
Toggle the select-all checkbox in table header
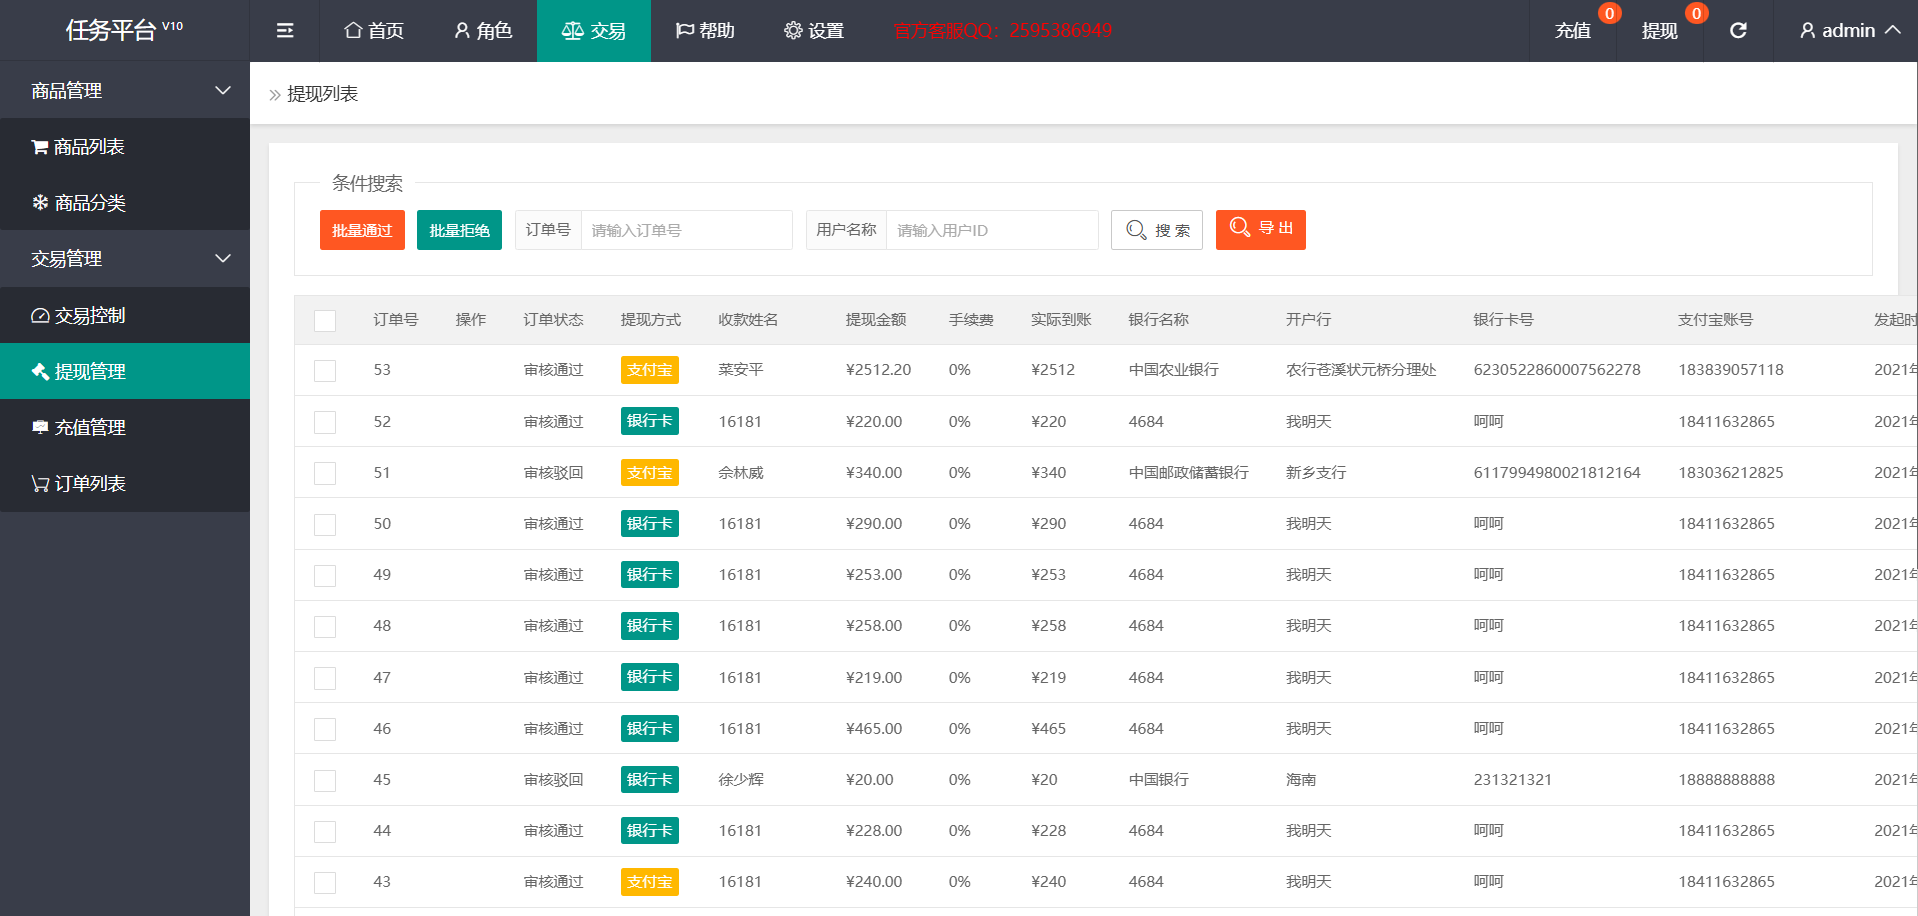[x=325, y=321]
